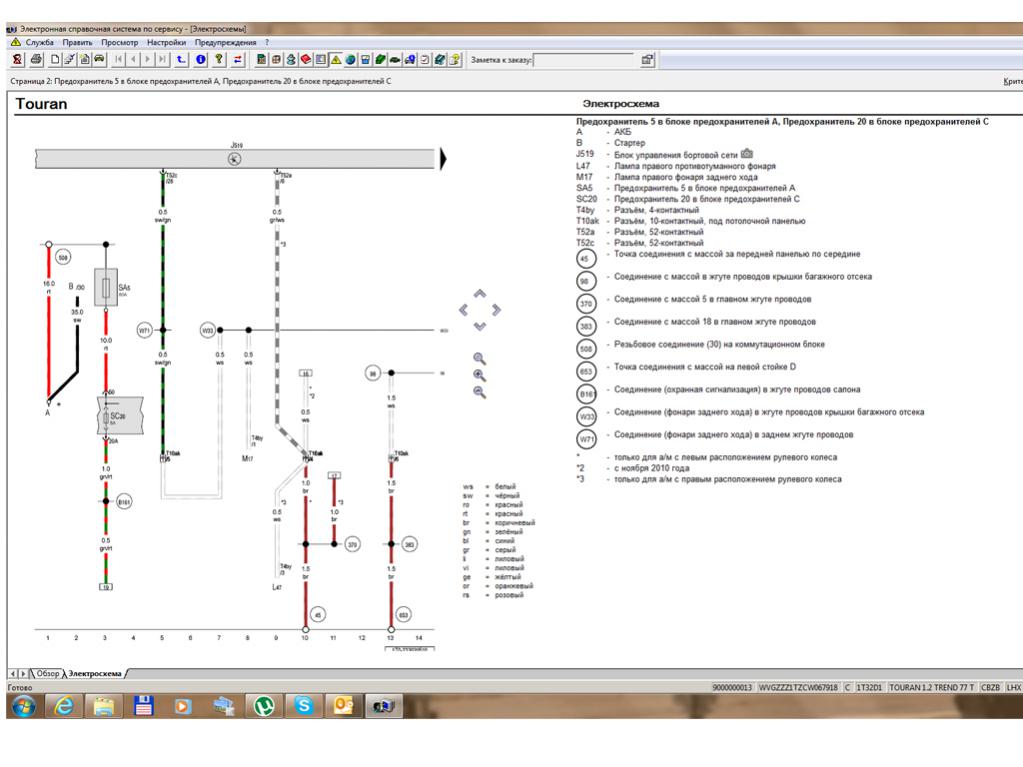The width and height of the screenshot is (1023, 767).
Task: Open Internet Explorer from taskbar
Action: click(64, 706)
